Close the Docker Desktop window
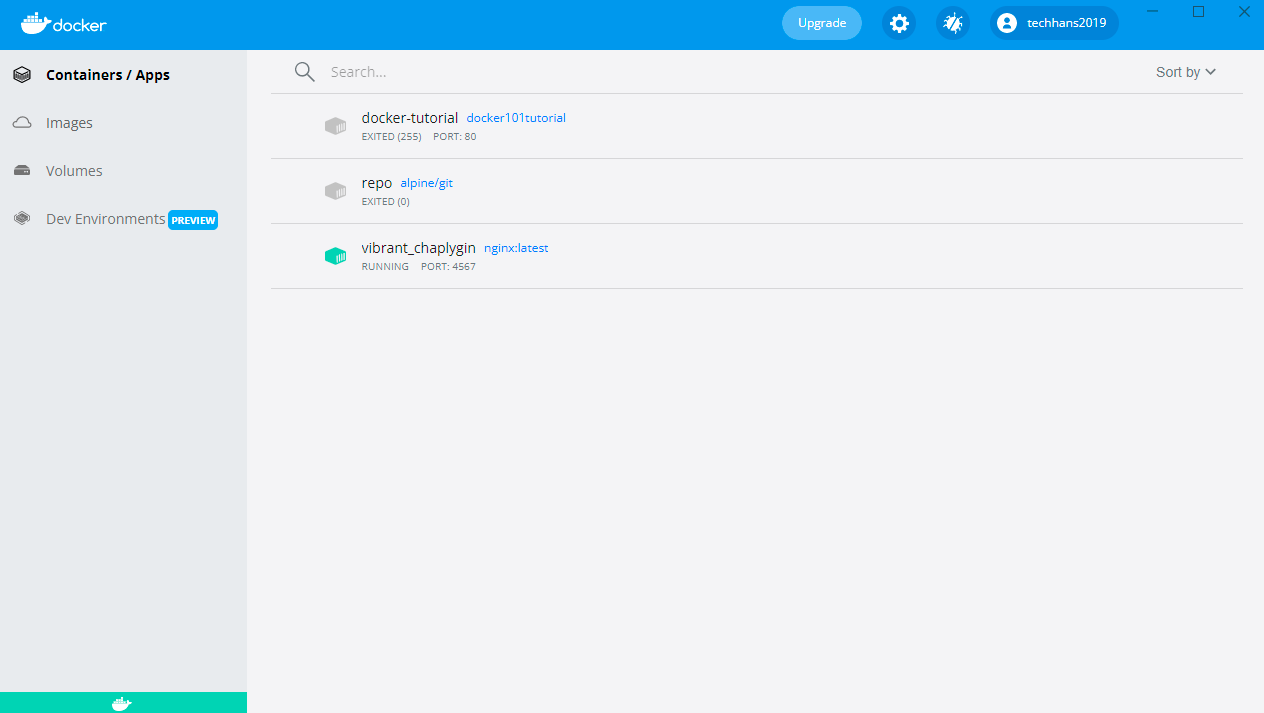1264x713 pixels. point(1243,12)
